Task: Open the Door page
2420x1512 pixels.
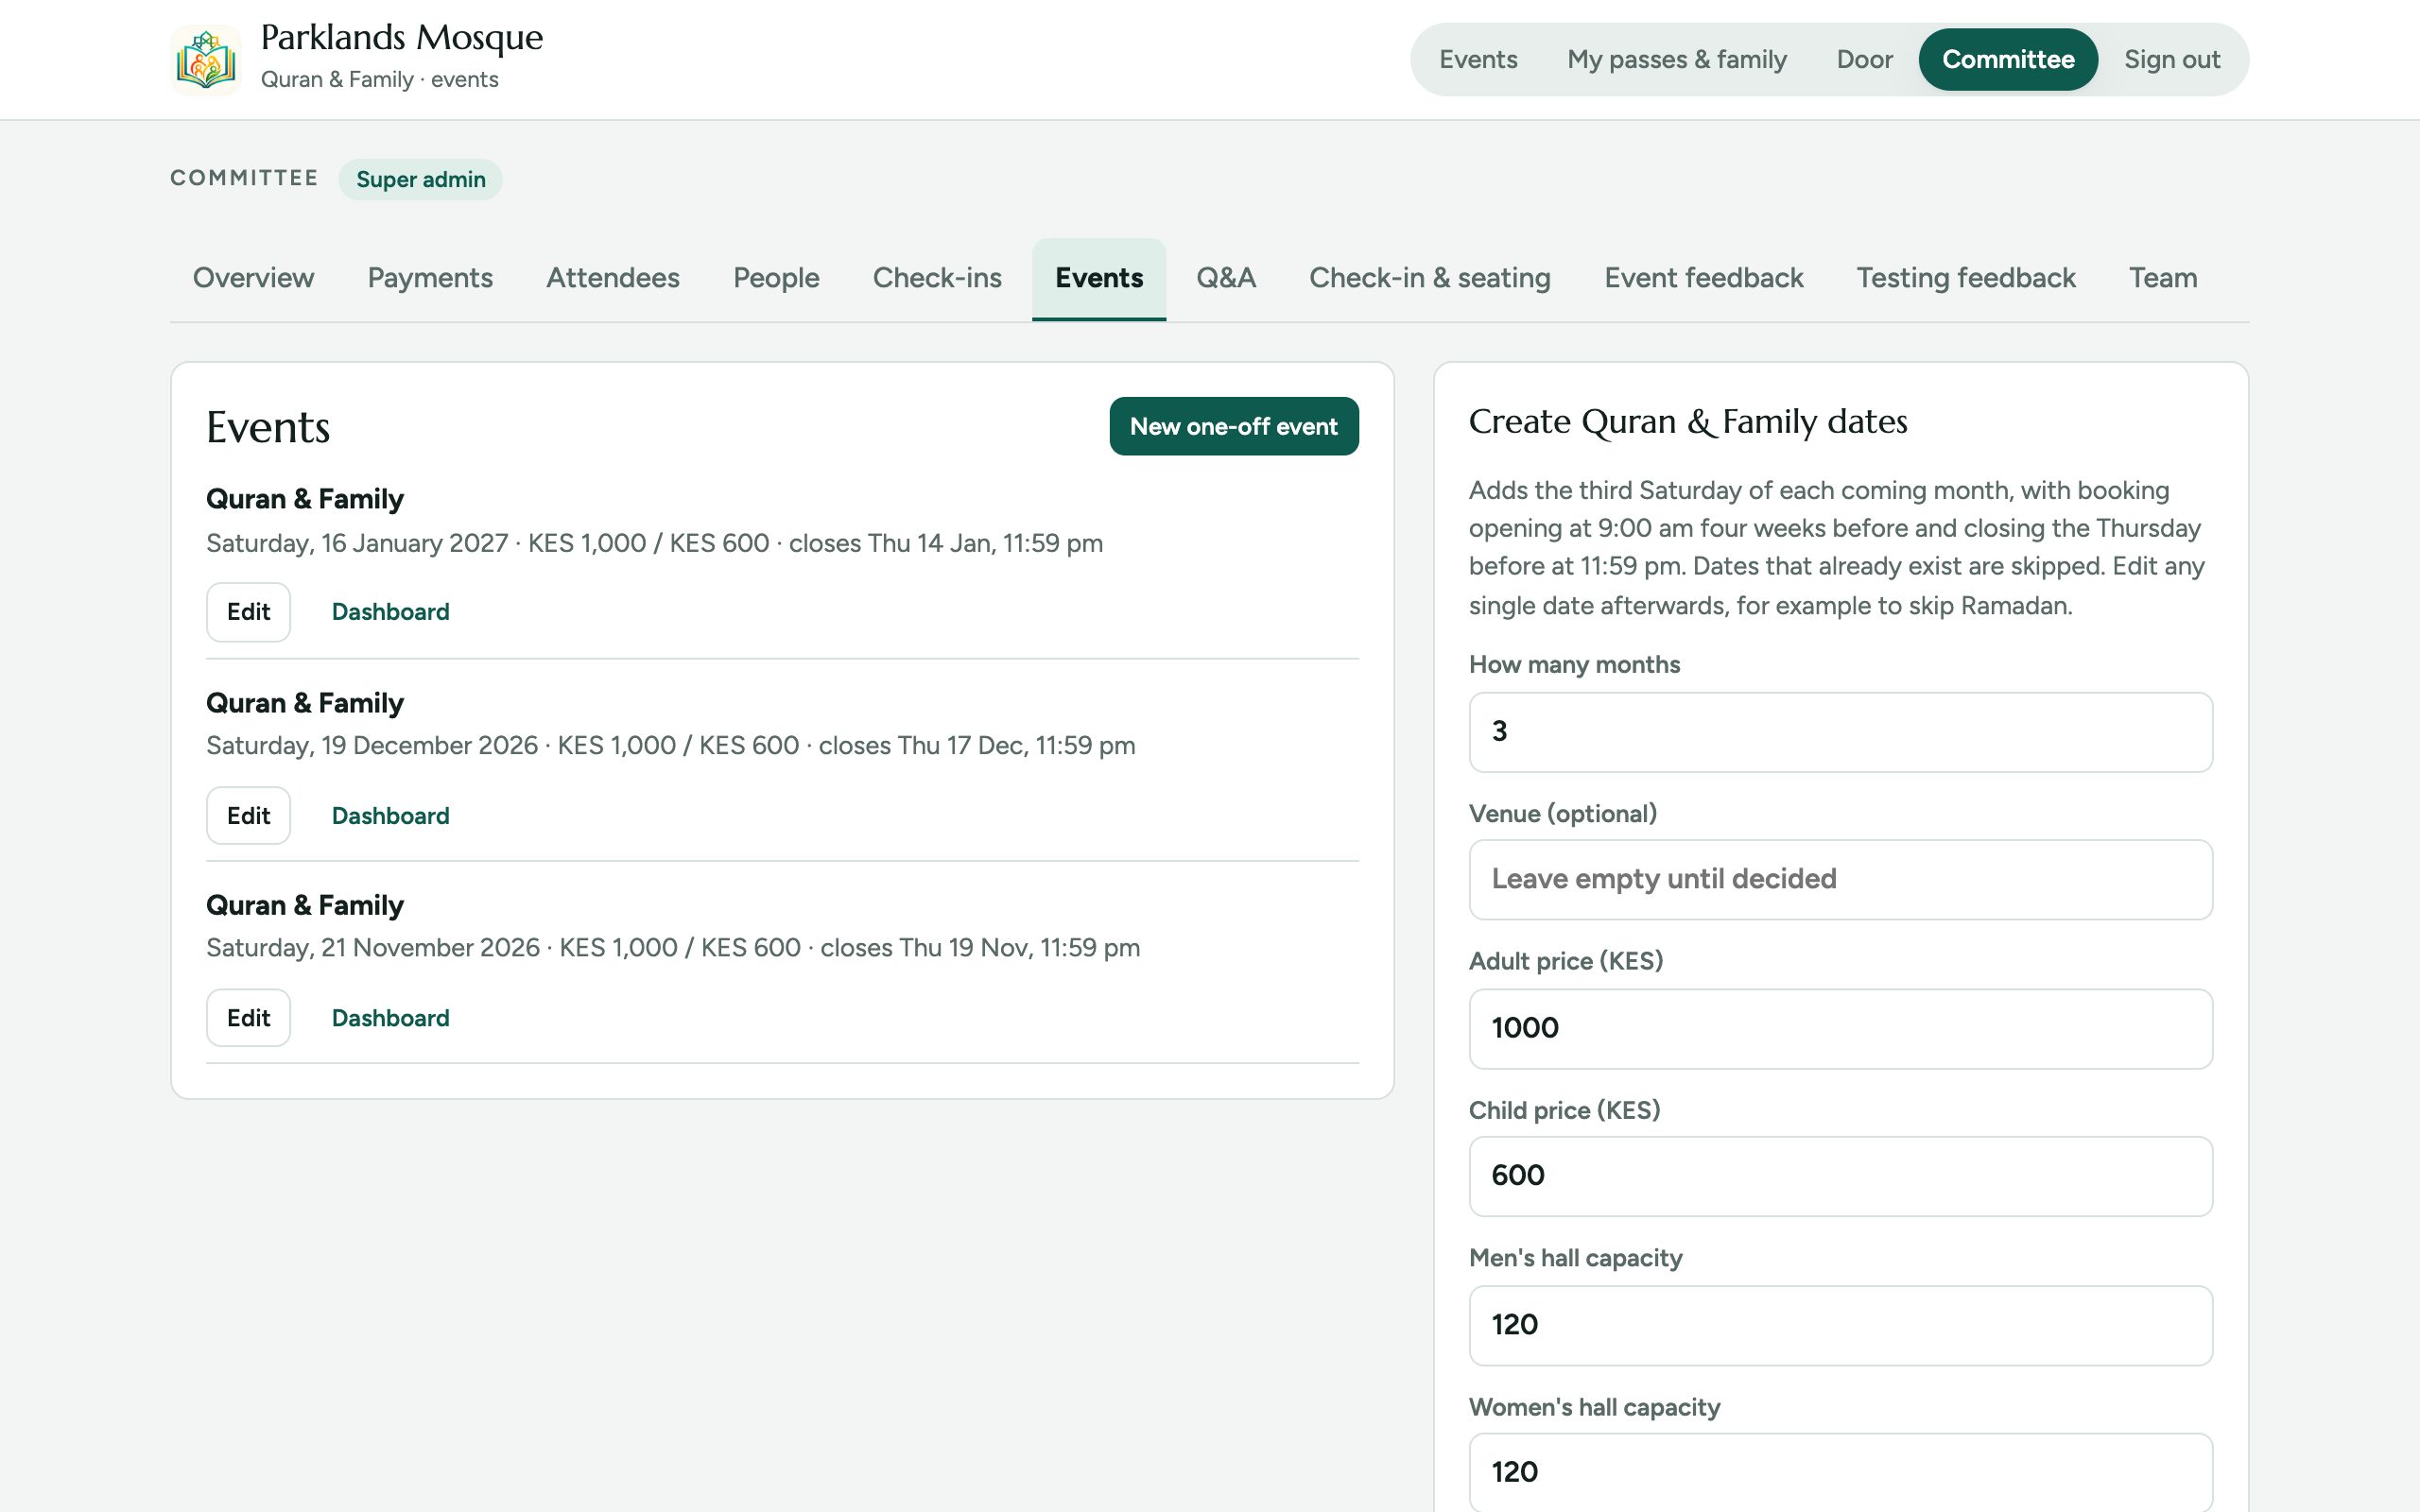Action: pos(1864,59)
